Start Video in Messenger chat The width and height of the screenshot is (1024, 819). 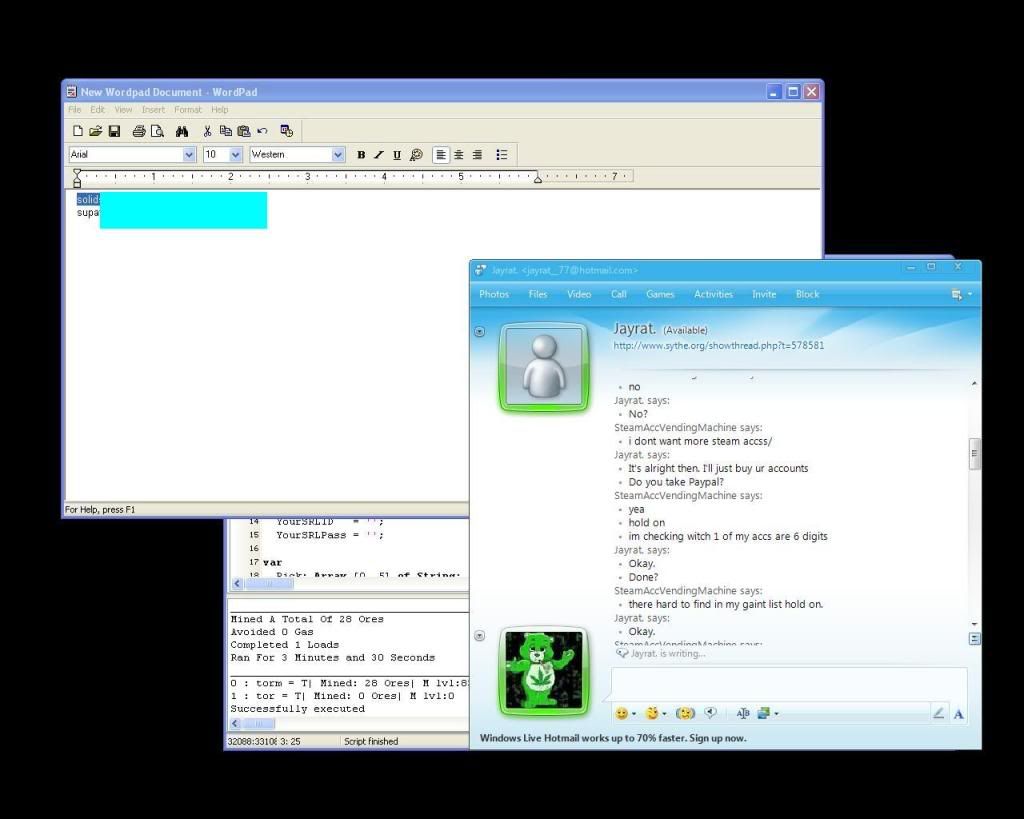(x=579, y=295)
